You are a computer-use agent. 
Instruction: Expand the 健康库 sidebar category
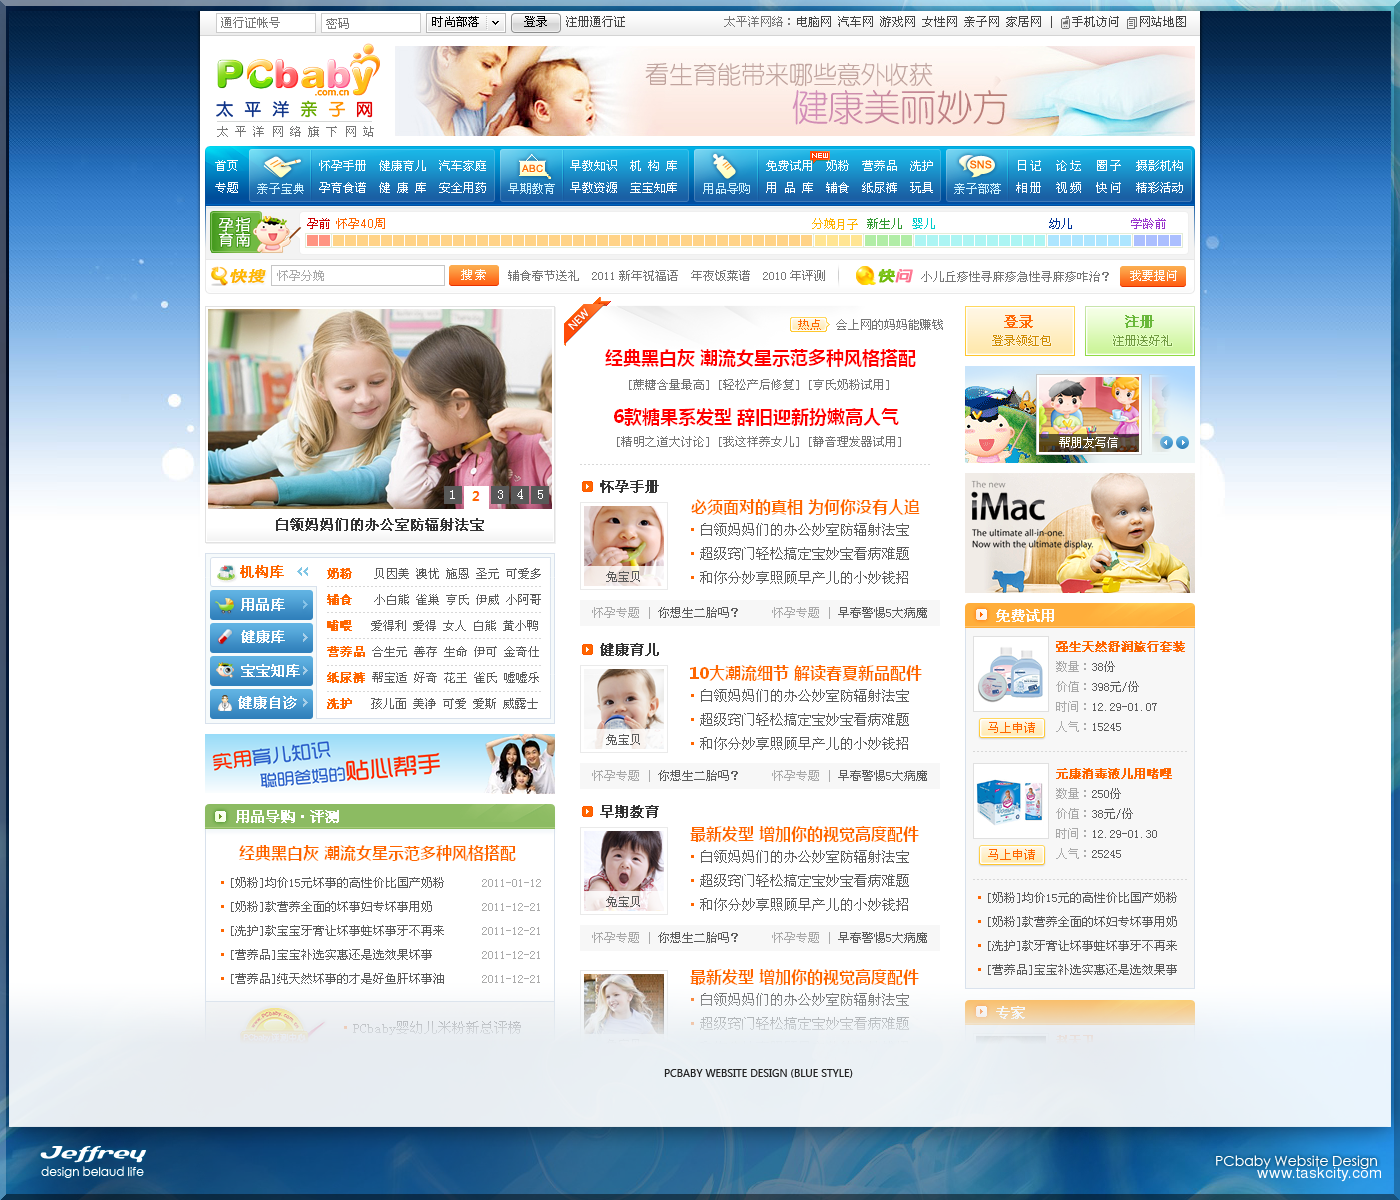click(262, 637)
